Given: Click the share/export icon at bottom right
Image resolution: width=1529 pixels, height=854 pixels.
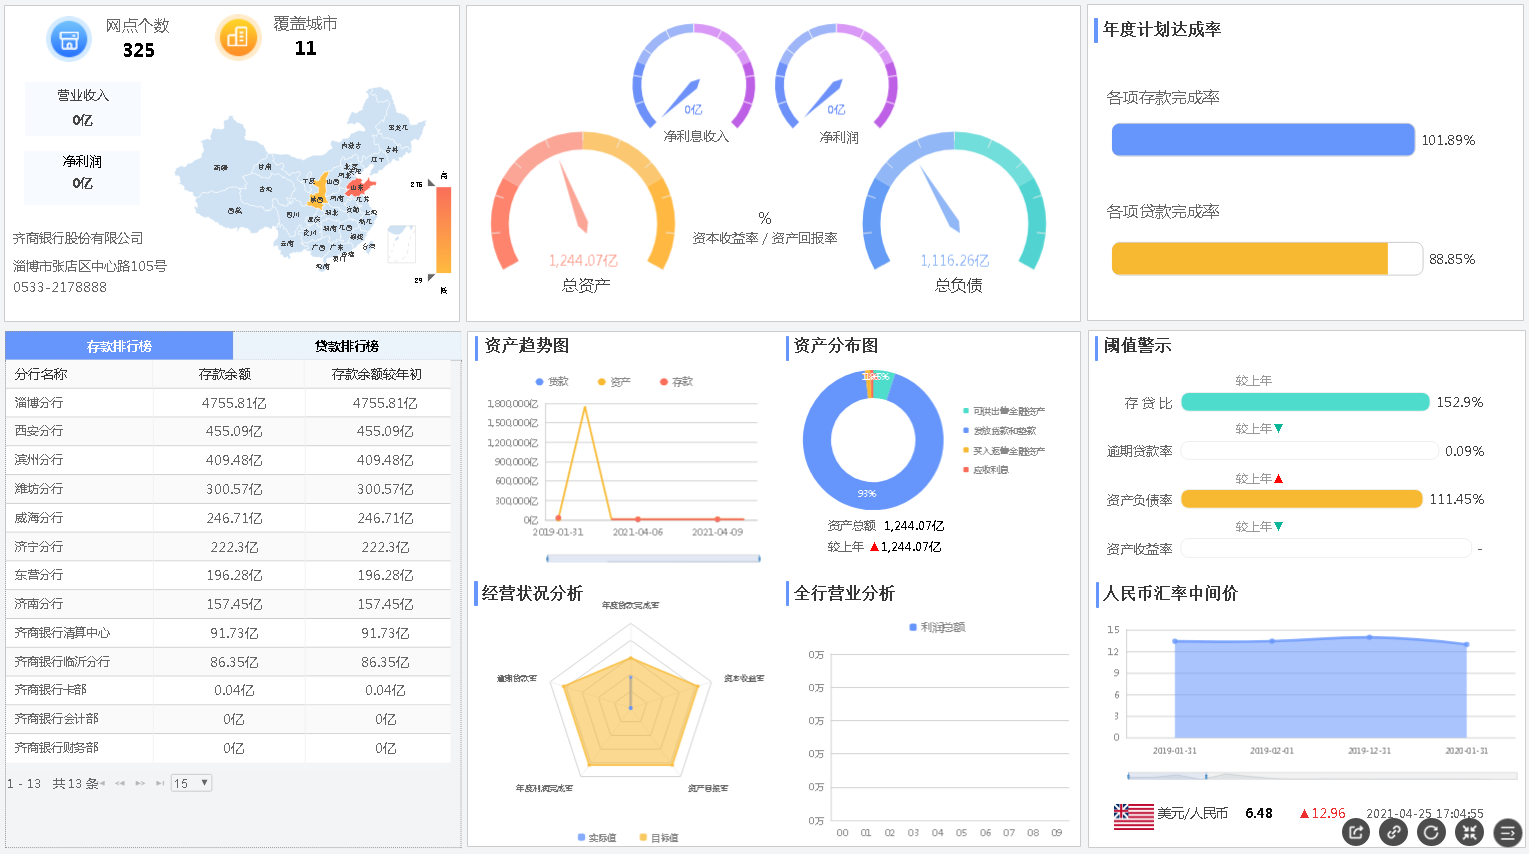Looking at the screenshot, I should coord(1355,832).
